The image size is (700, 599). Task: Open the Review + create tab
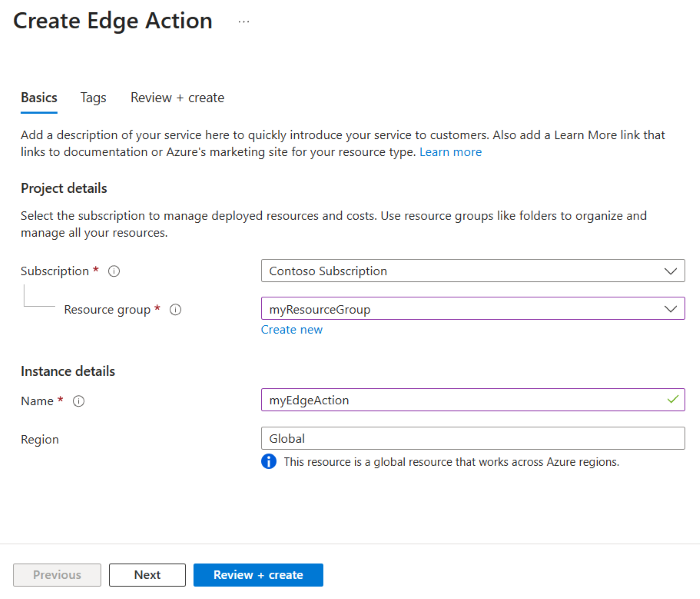pyautogui.click(x=177, y=97)
